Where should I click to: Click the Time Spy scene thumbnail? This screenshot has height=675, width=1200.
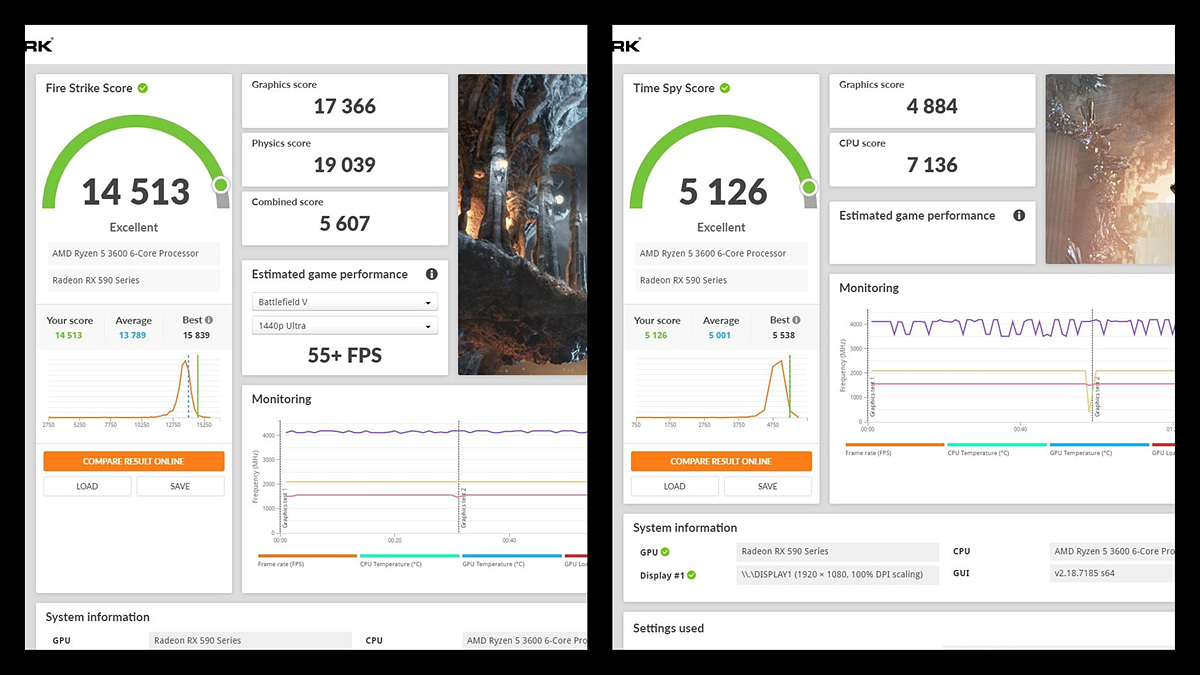(1110, 169)
